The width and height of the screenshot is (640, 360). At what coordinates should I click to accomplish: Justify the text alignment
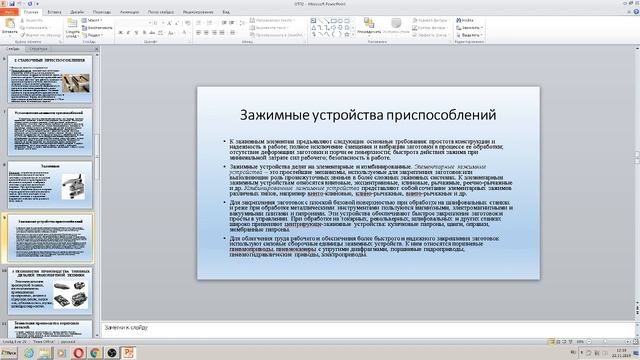pyautogui.click(x=222, y=33)
